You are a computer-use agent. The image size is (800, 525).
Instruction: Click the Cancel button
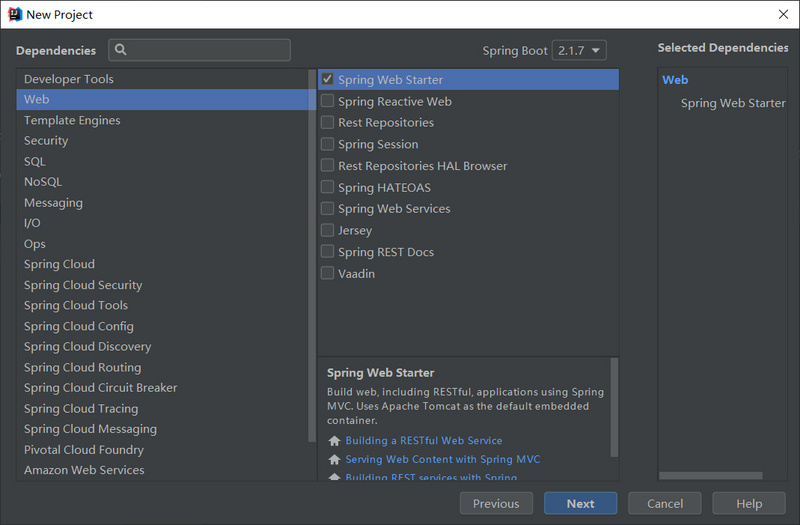pos(665,504)
